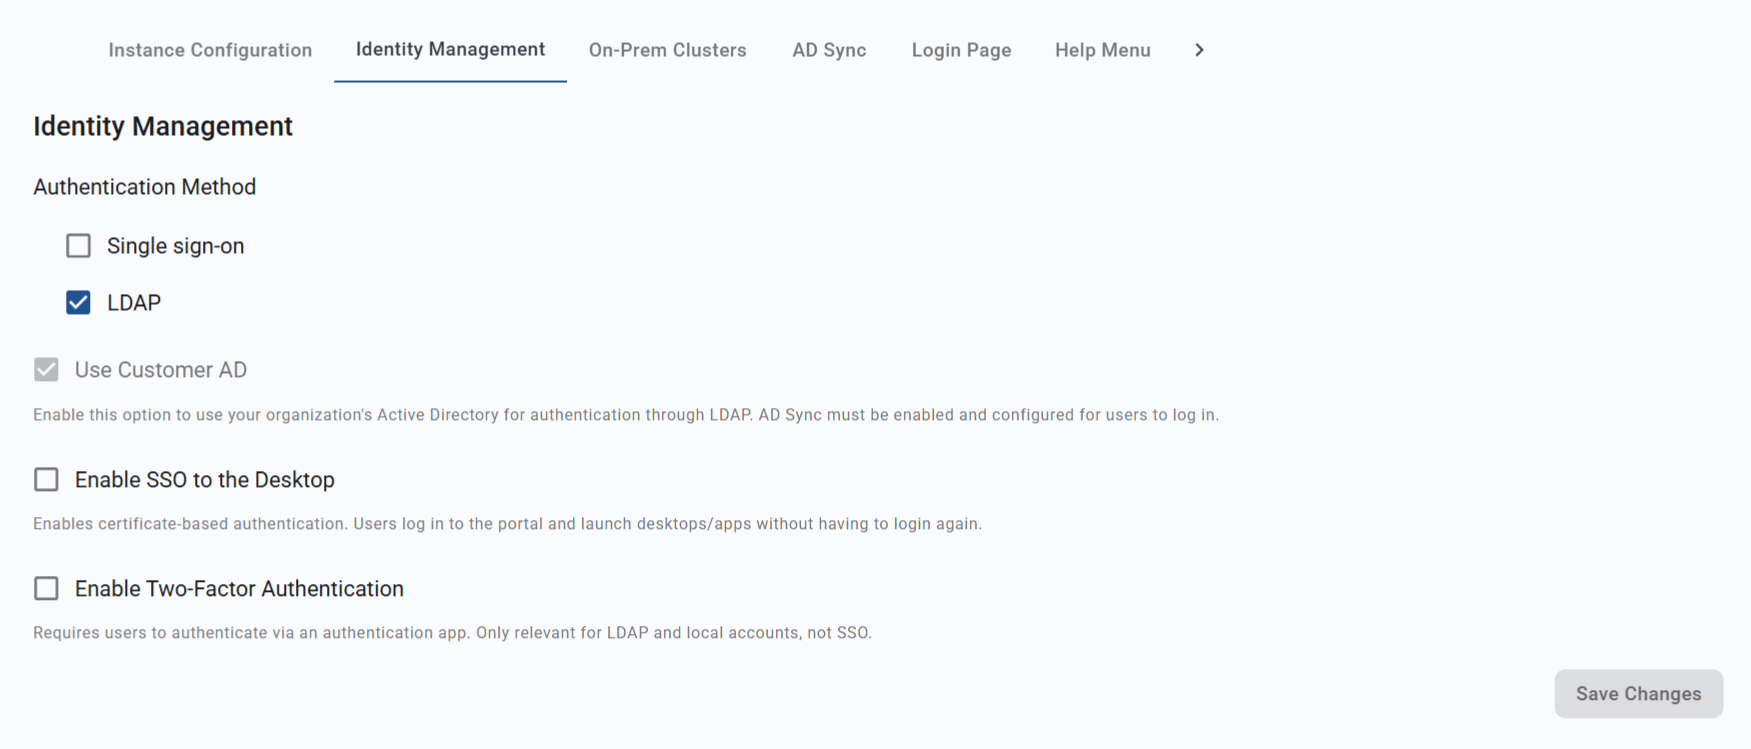Go to the Help Menu tab
The height and width of the screenshot is (749, 1751).
[x=1102, y=50]
